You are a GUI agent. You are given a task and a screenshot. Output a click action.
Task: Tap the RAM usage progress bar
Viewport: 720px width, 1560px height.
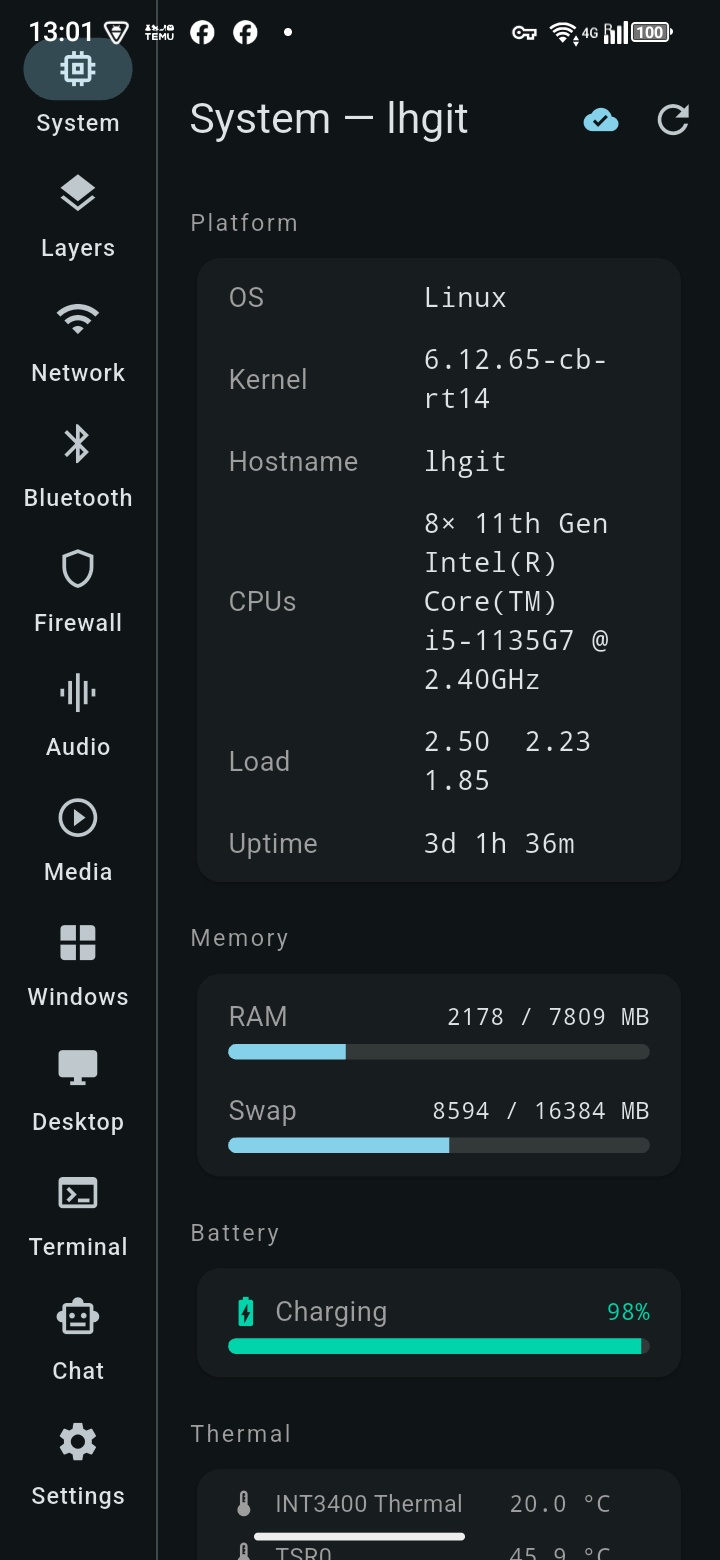[x=439, y=1052]
